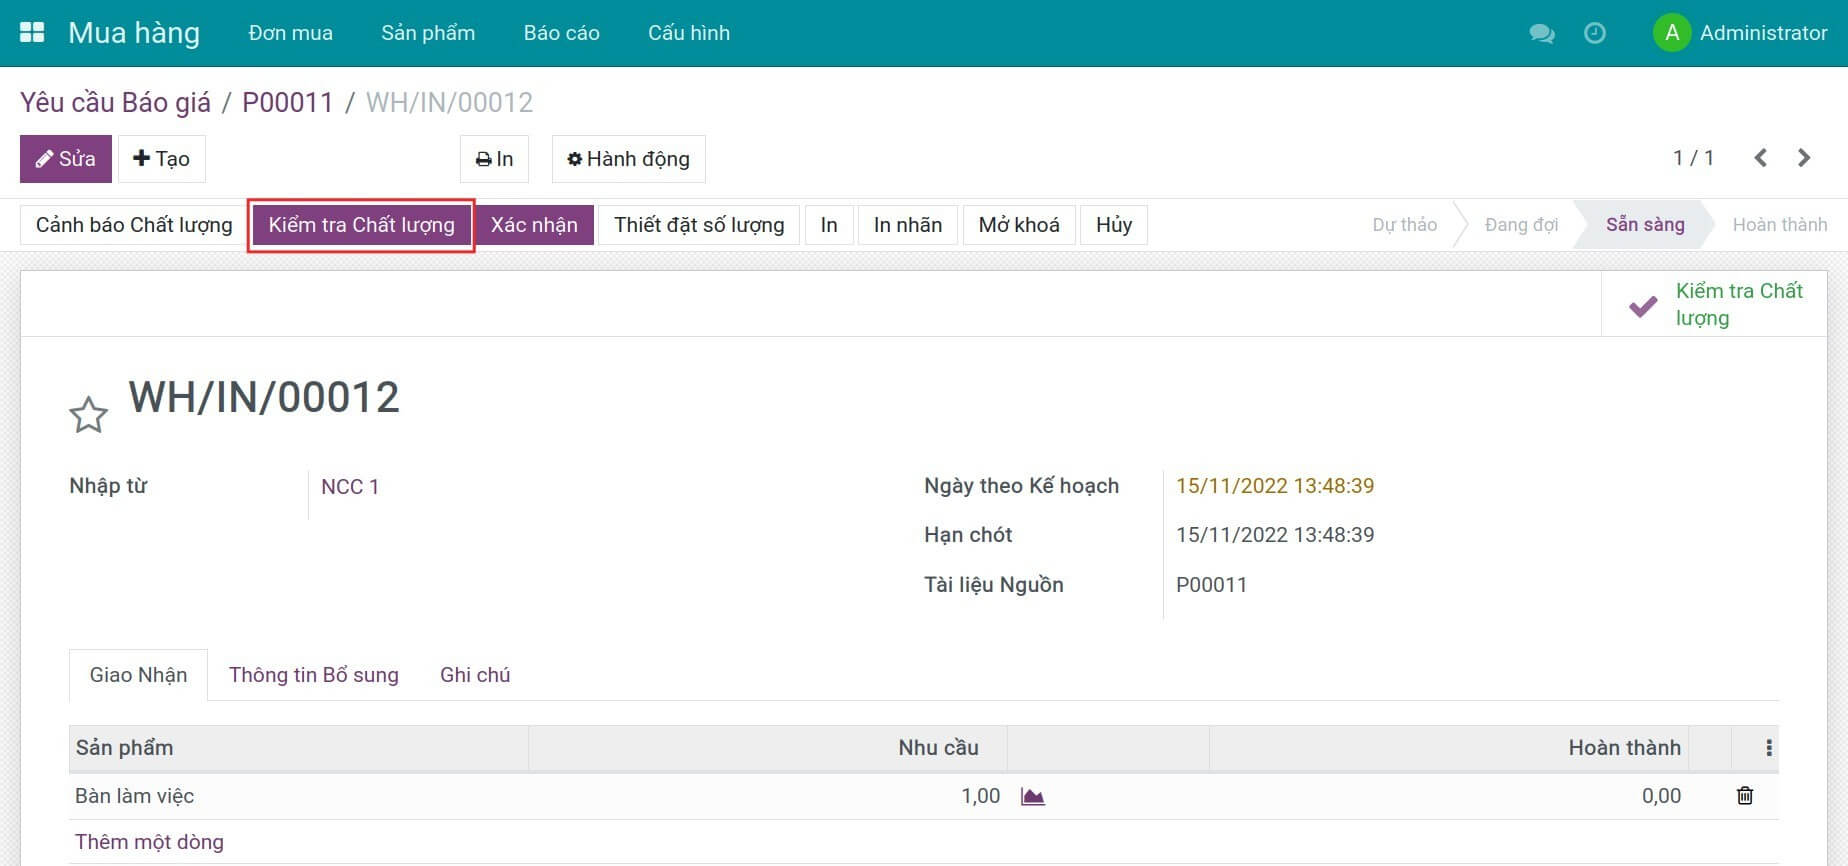This screenshot has height=866, width=1848.
Task: Open the conversations chat icon
Action: click(x=1541, y=33)
